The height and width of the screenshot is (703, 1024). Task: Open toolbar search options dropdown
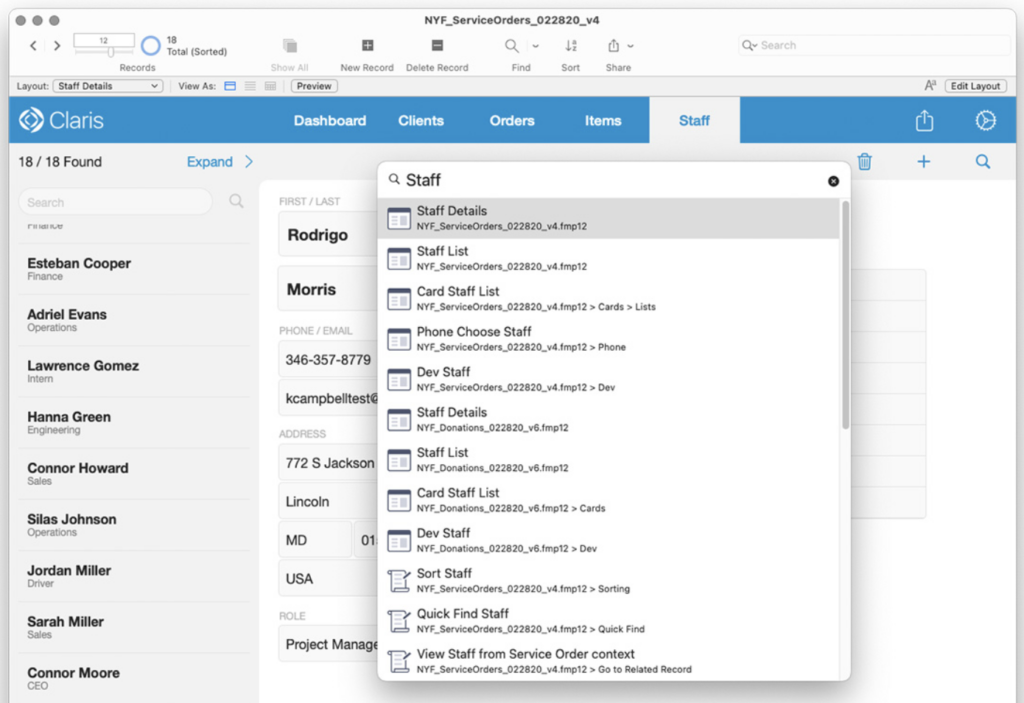(750, 45)
